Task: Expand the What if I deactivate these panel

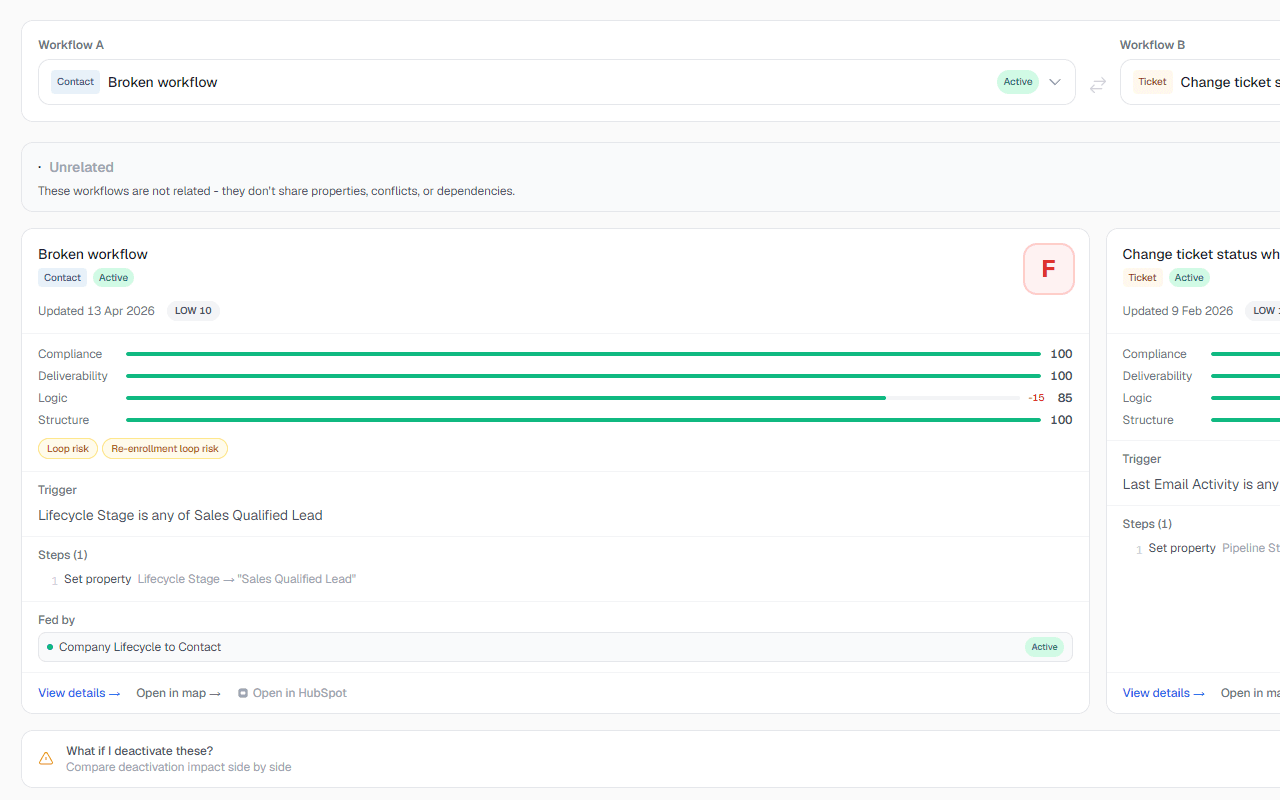Action: (x=650, y=759)
